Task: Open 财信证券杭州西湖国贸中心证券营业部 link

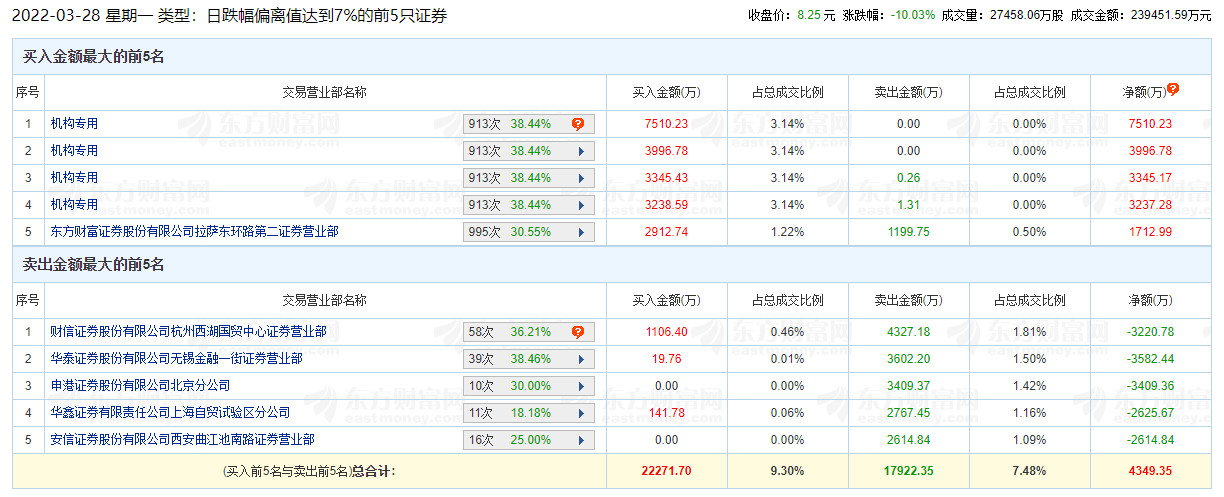Action: [x=189, y=331]
